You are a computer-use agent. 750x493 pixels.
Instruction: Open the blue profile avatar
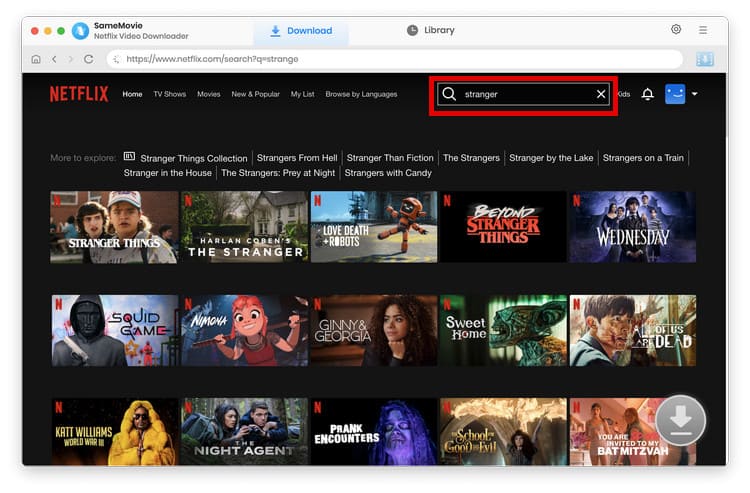click(x=675, y=94)
